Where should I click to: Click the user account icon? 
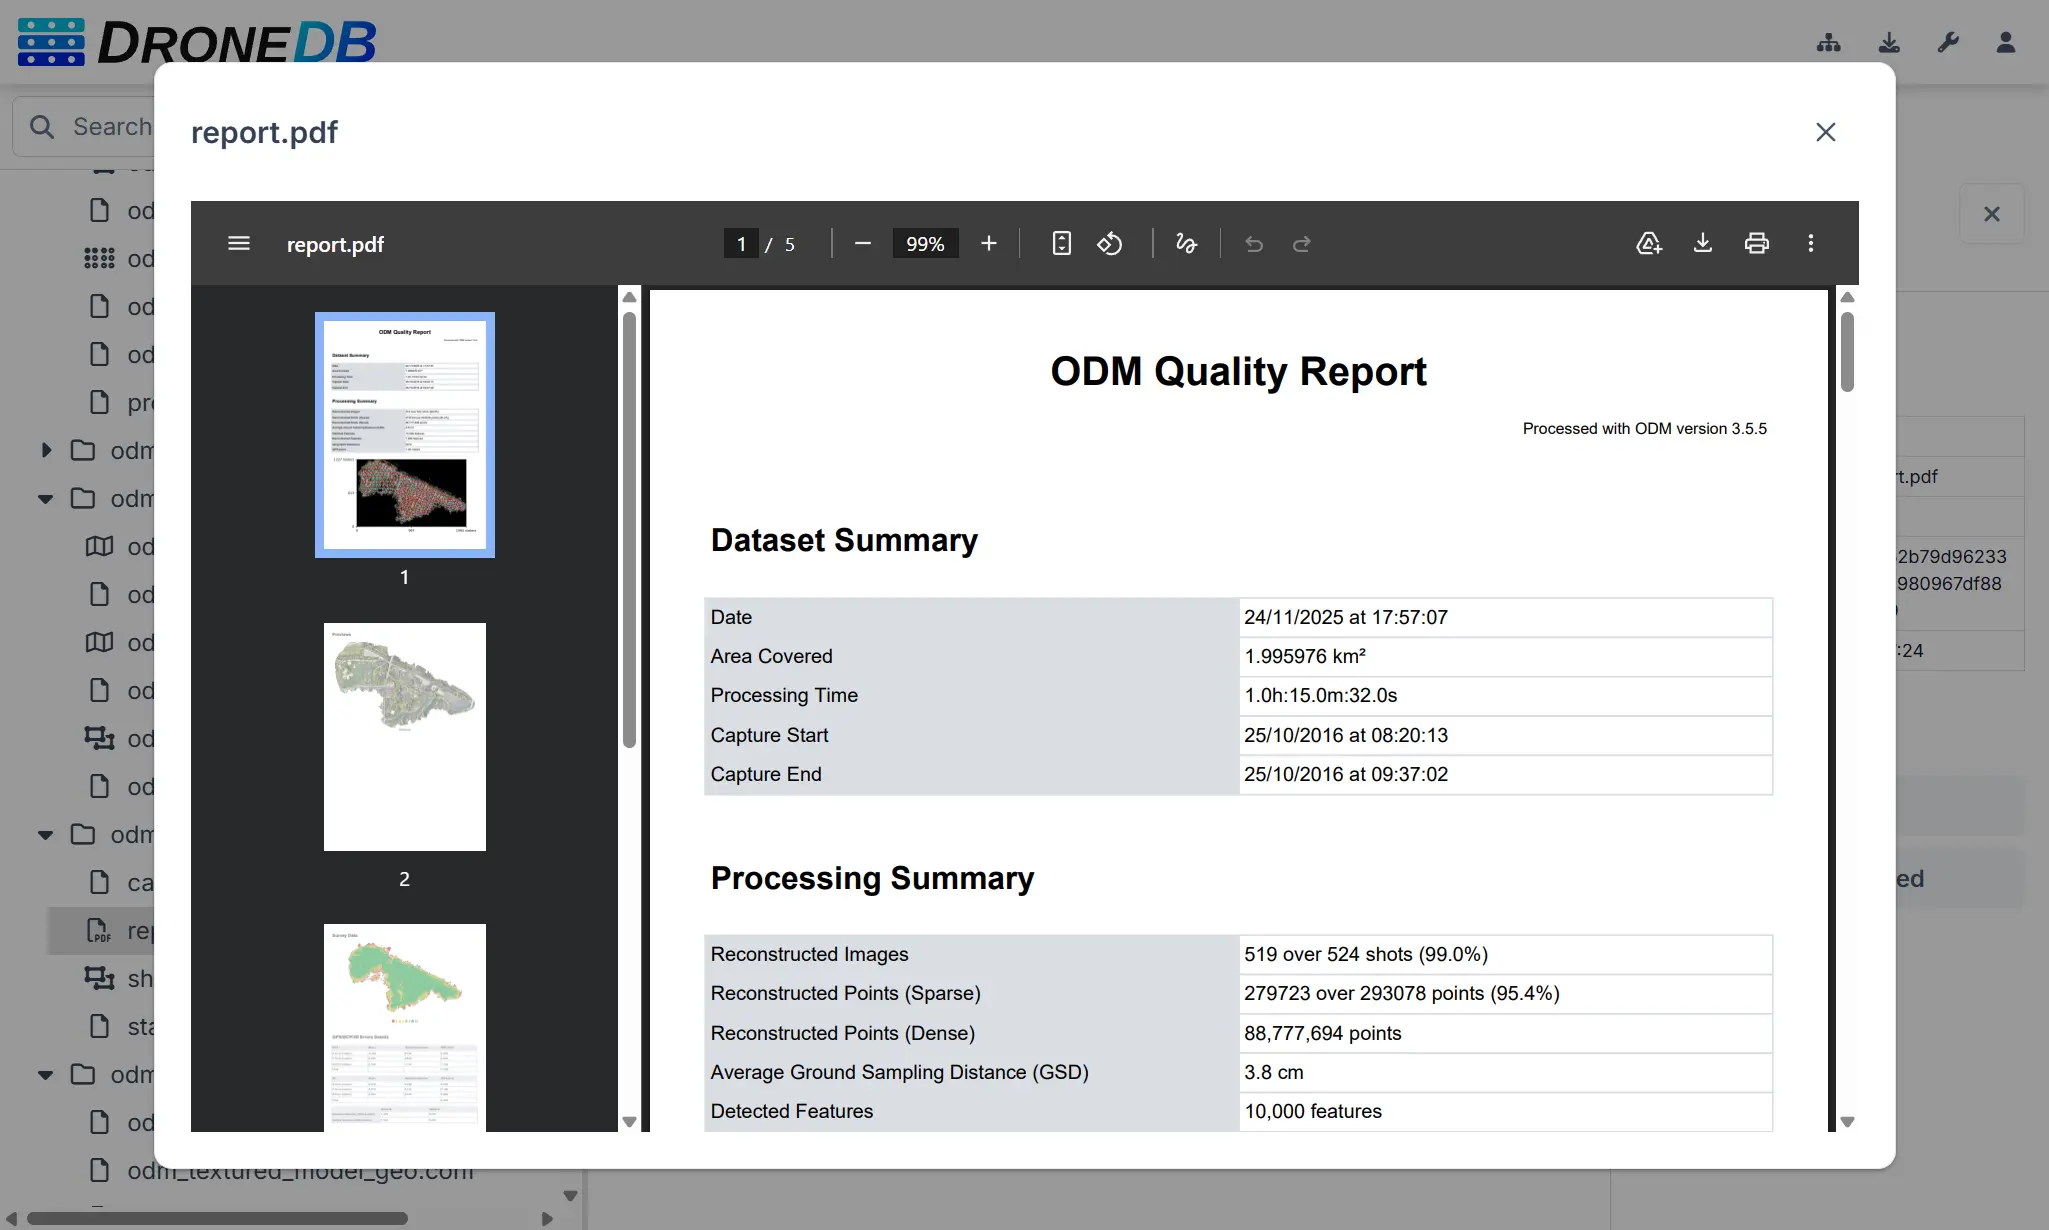2005,42
